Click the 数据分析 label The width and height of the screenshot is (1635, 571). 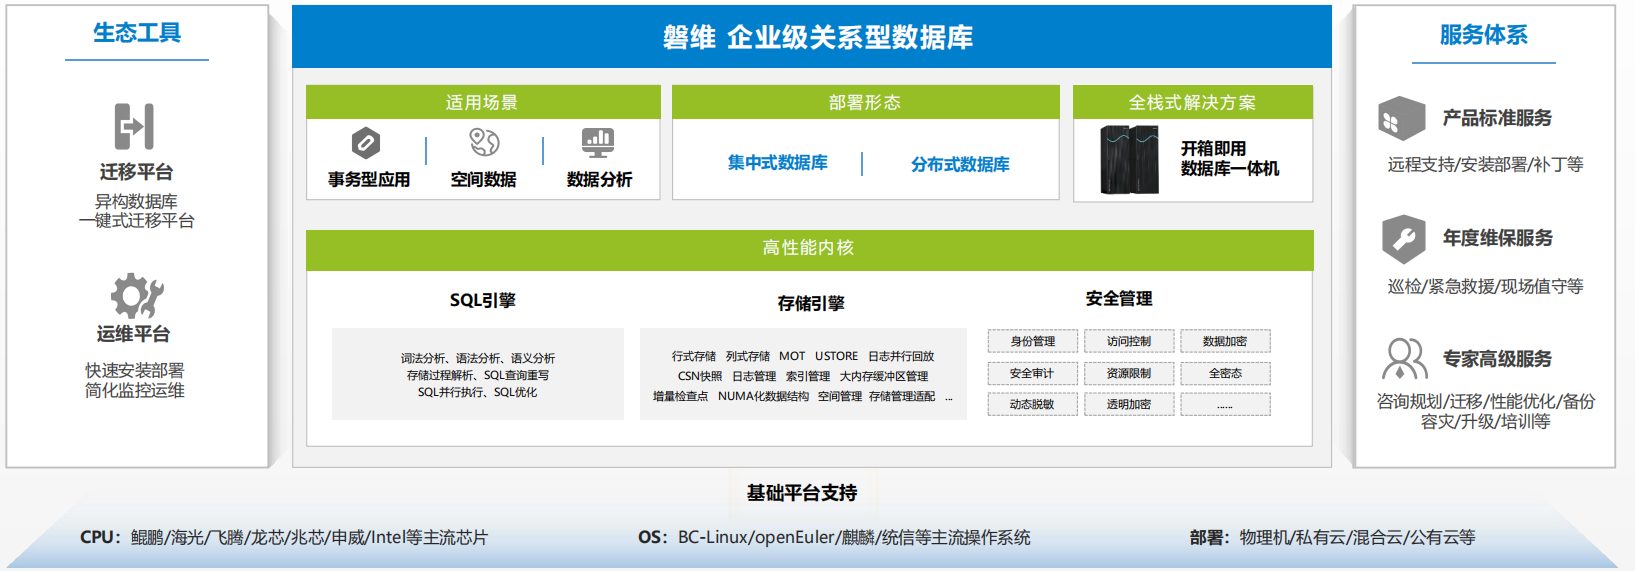coord(599,179)
